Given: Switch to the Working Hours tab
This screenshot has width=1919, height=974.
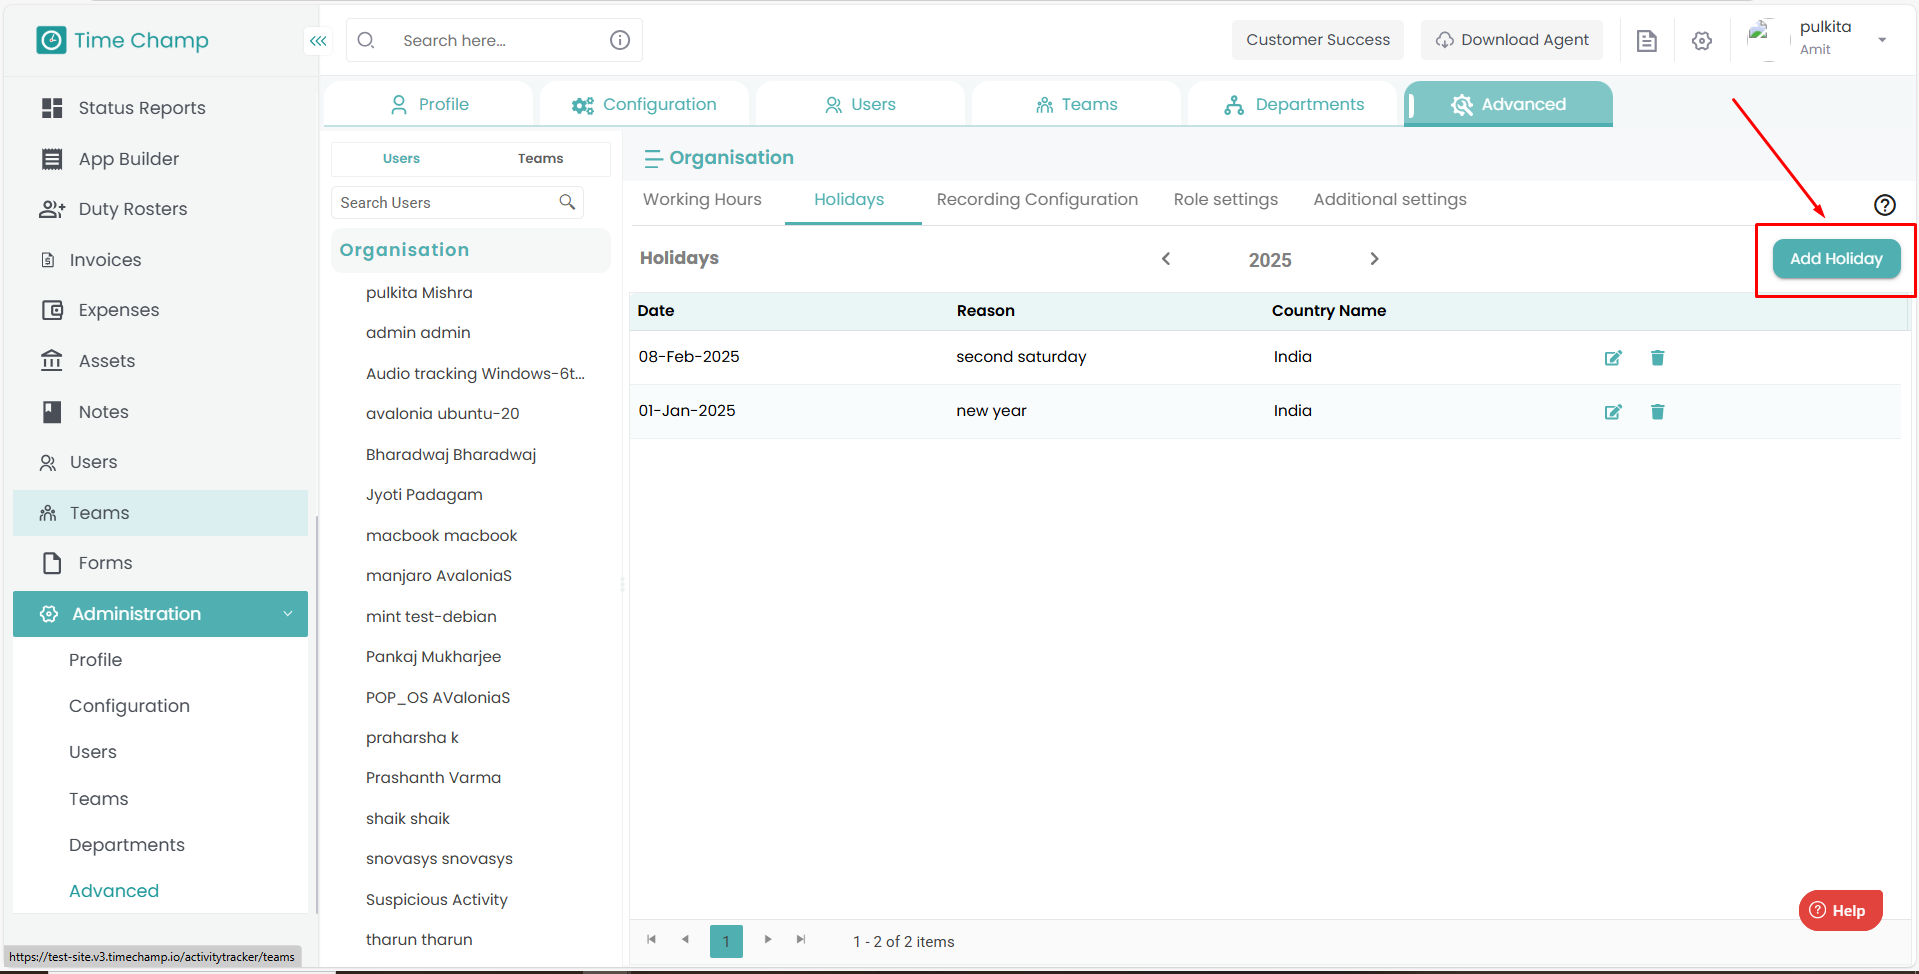Looking at the screenshot, I should [702, 200].
